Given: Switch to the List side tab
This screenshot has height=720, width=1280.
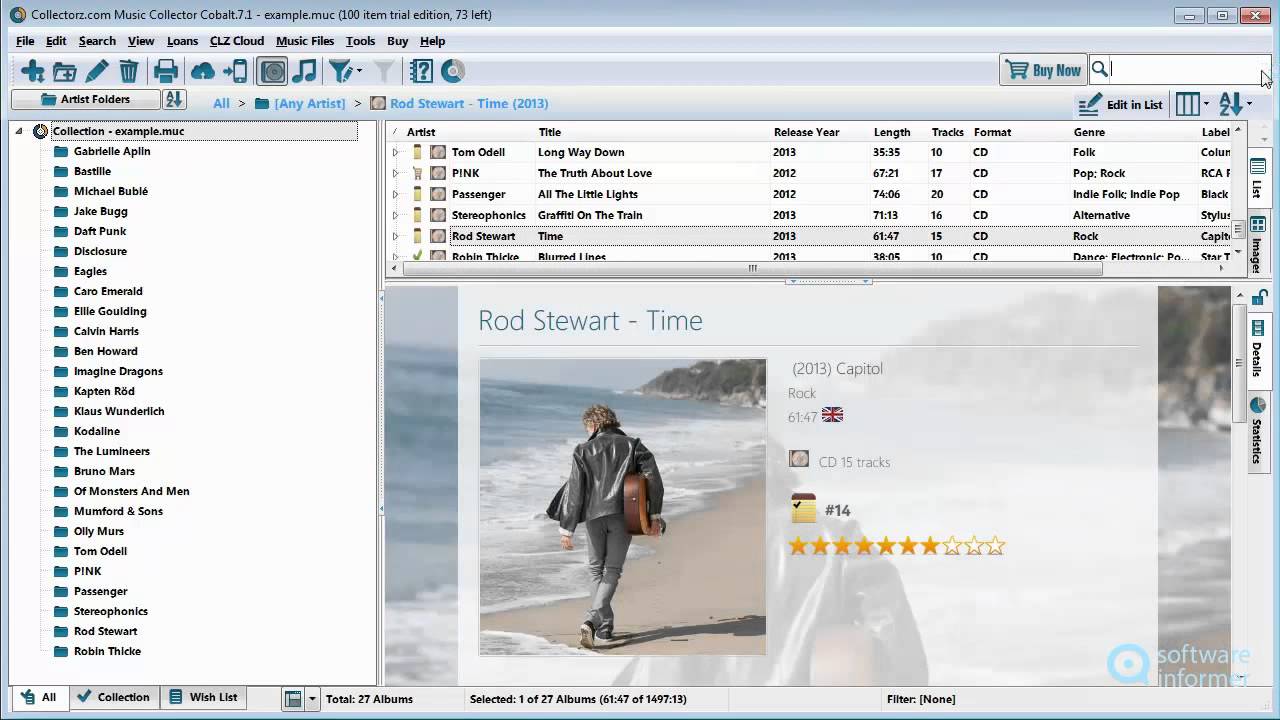Looking at the screenshot, I should pos(1258,178).
